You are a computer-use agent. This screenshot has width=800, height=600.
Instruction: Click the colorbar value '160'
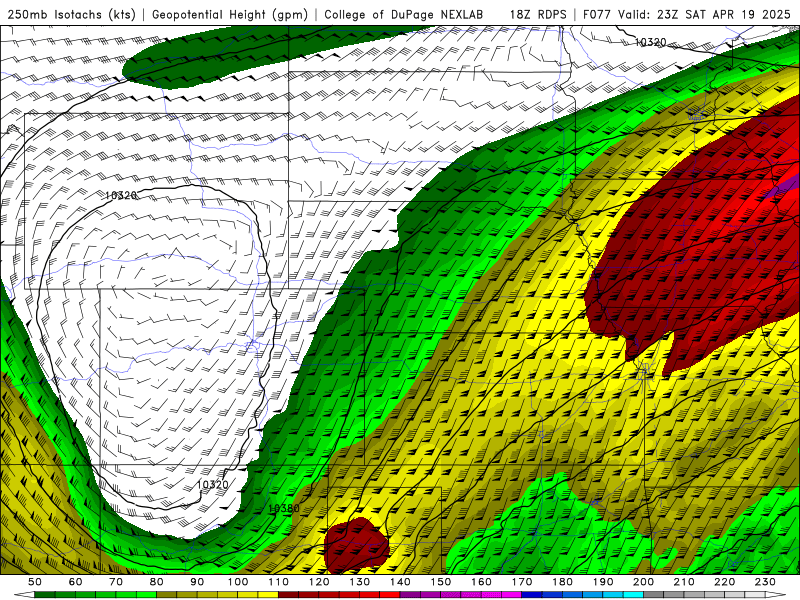tap(481, 582)
